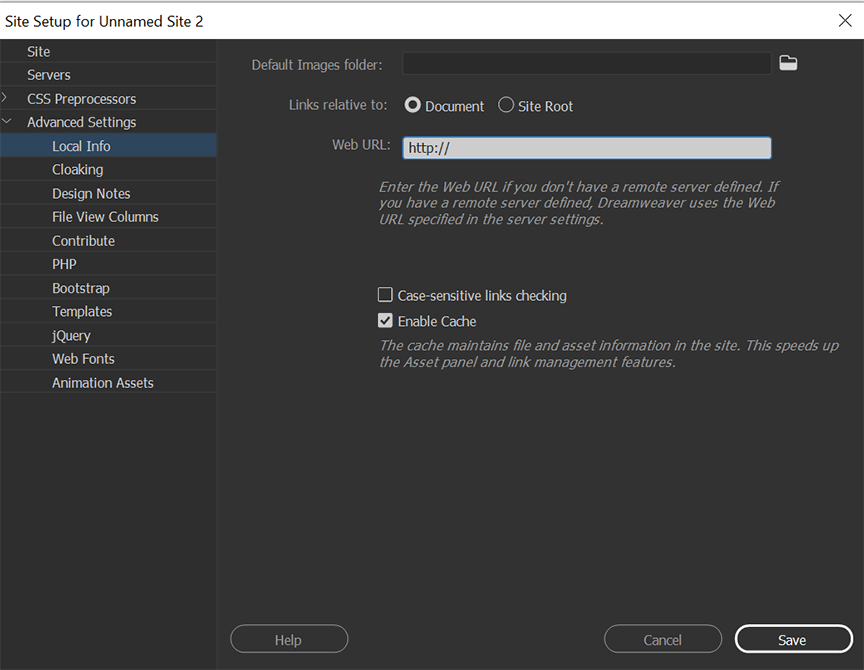Select Animation Assets in sidebar
The width and height of the screenshot is (864, 670).
click(102, 383)
